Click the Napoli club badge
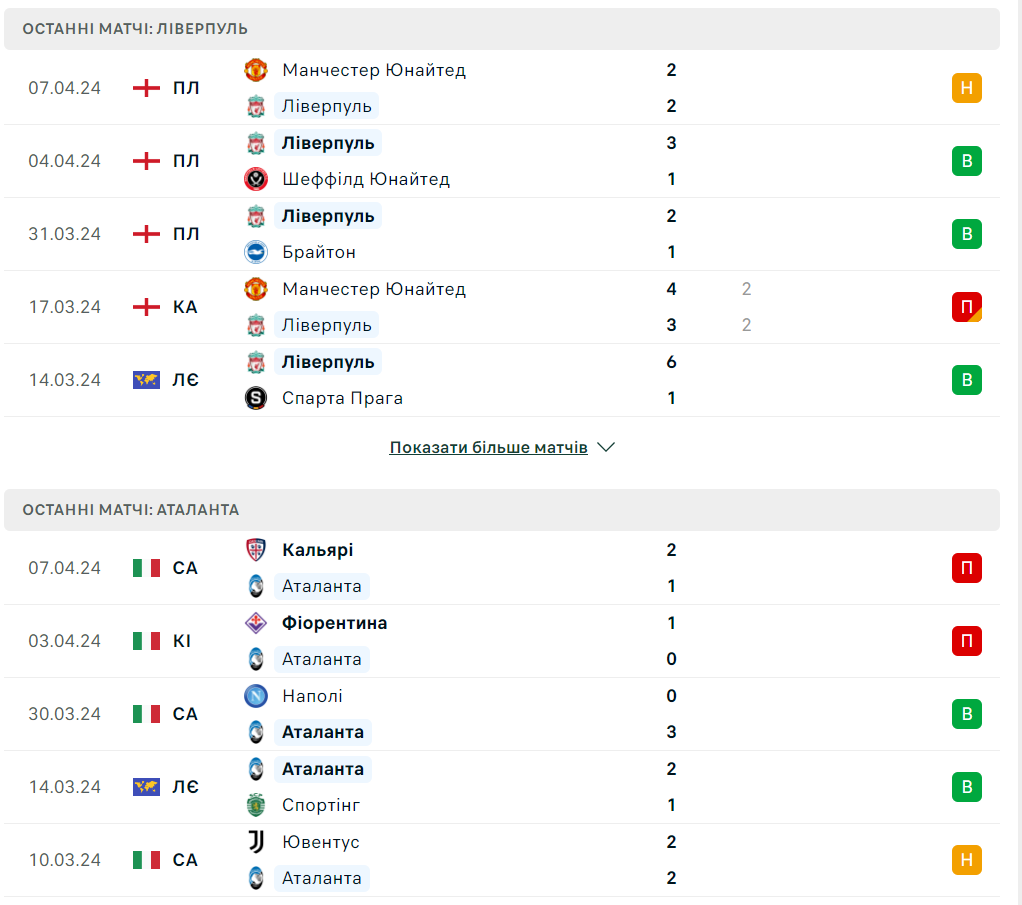 pos(256,696)
